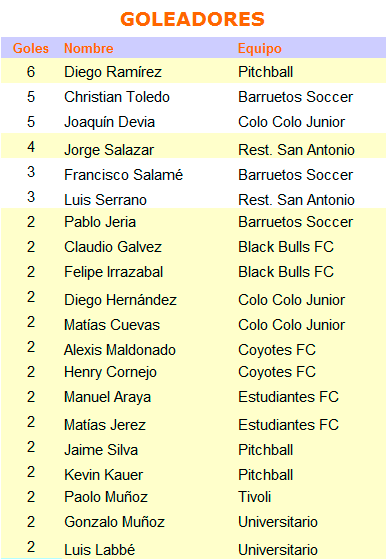Select the Kevin Kauer player name
The image size is (386, 559).
tap(104, 475)
